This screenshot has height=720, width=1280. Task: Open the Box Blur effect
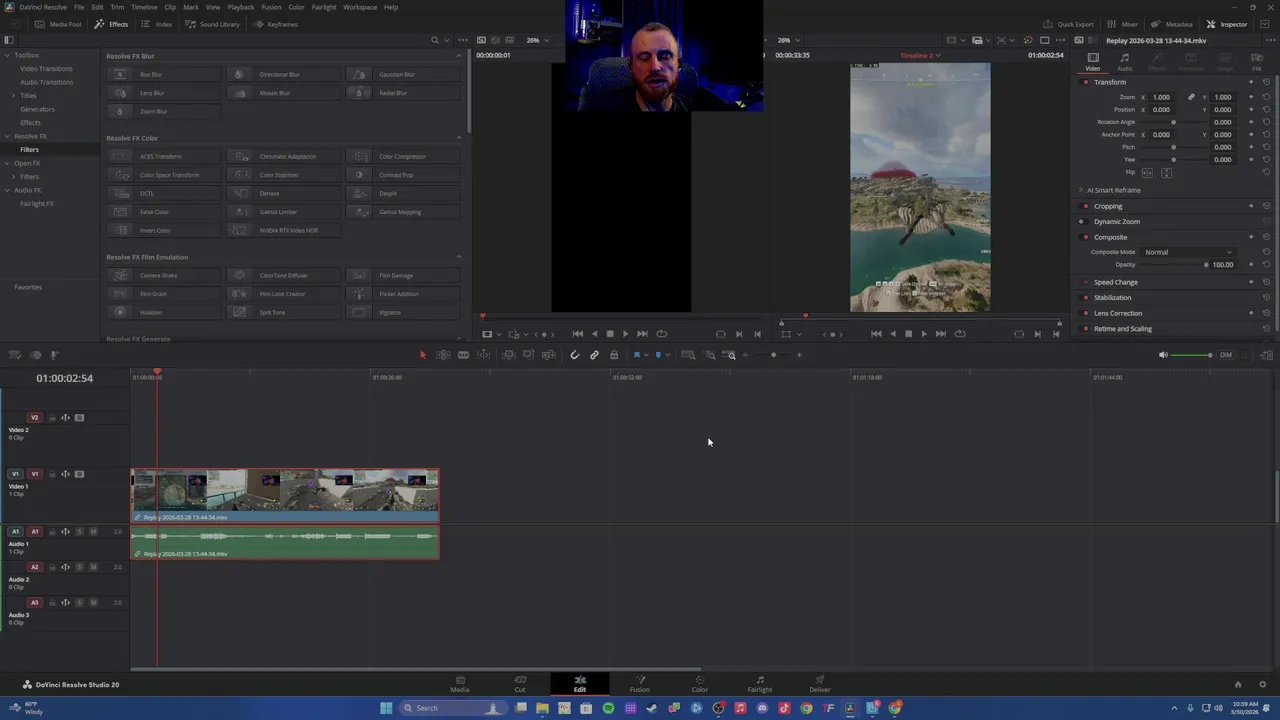[164, 74]
